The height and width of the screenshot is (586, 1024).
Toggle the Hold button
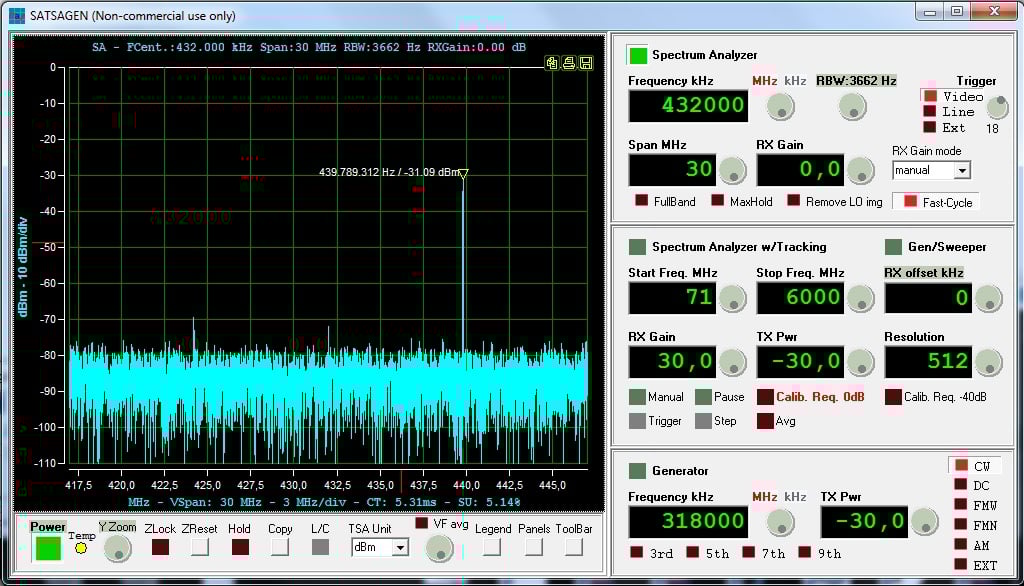click(x=240, y=547)
